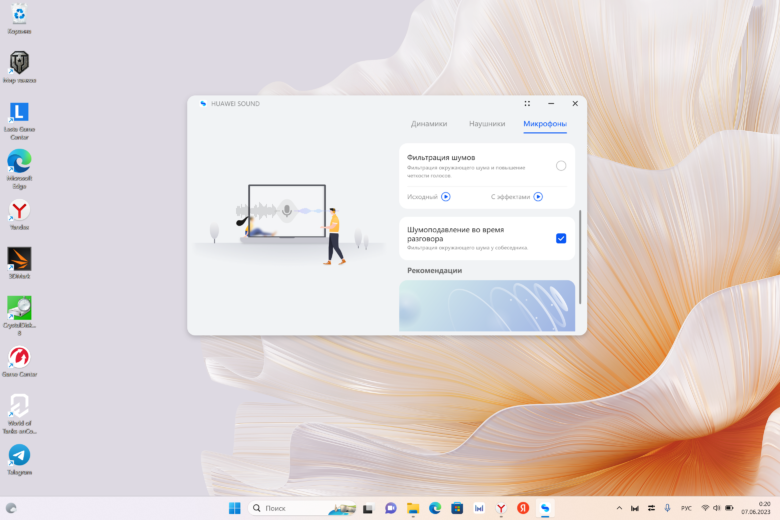
Task: Select the World of Tanks enCore desktop shortcut
Action: (19, 414)
